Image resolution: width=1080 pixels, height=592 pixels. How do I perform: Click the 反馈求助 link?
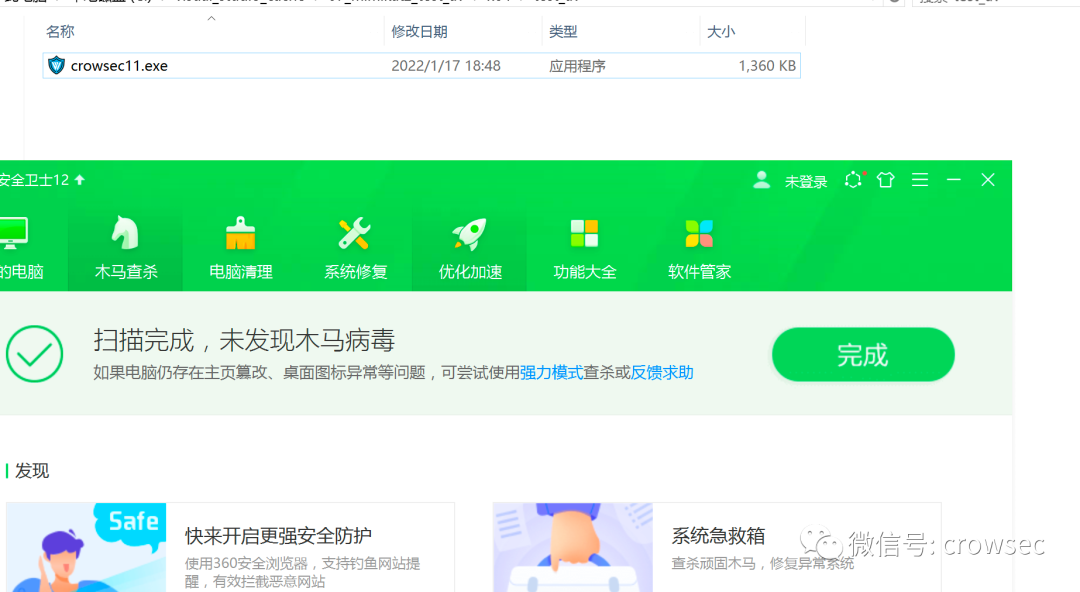662,373
